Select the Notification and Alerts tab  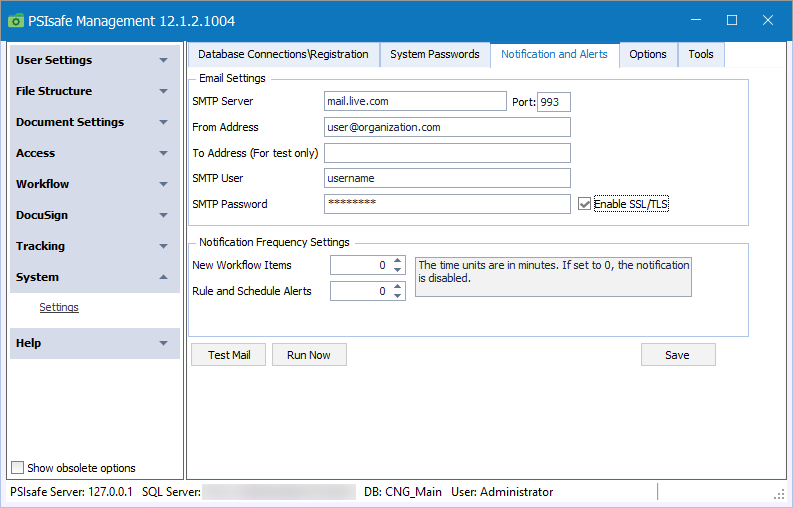(554, 54)
